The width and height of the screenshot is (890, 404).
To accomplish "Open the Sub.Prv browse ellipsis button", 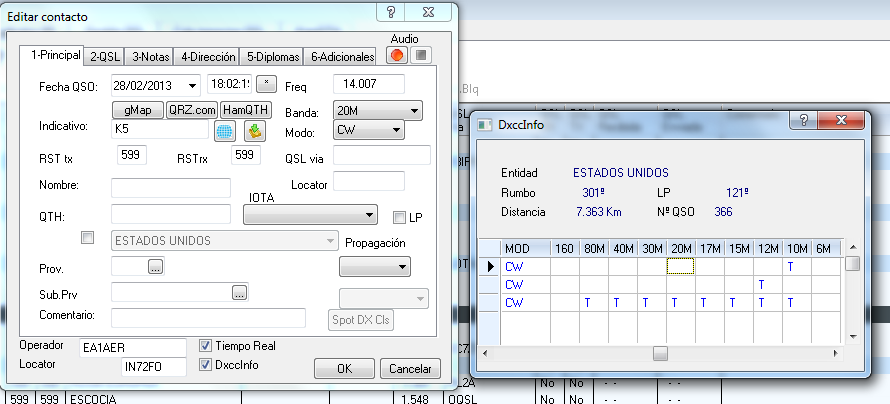I will (239, 292).
